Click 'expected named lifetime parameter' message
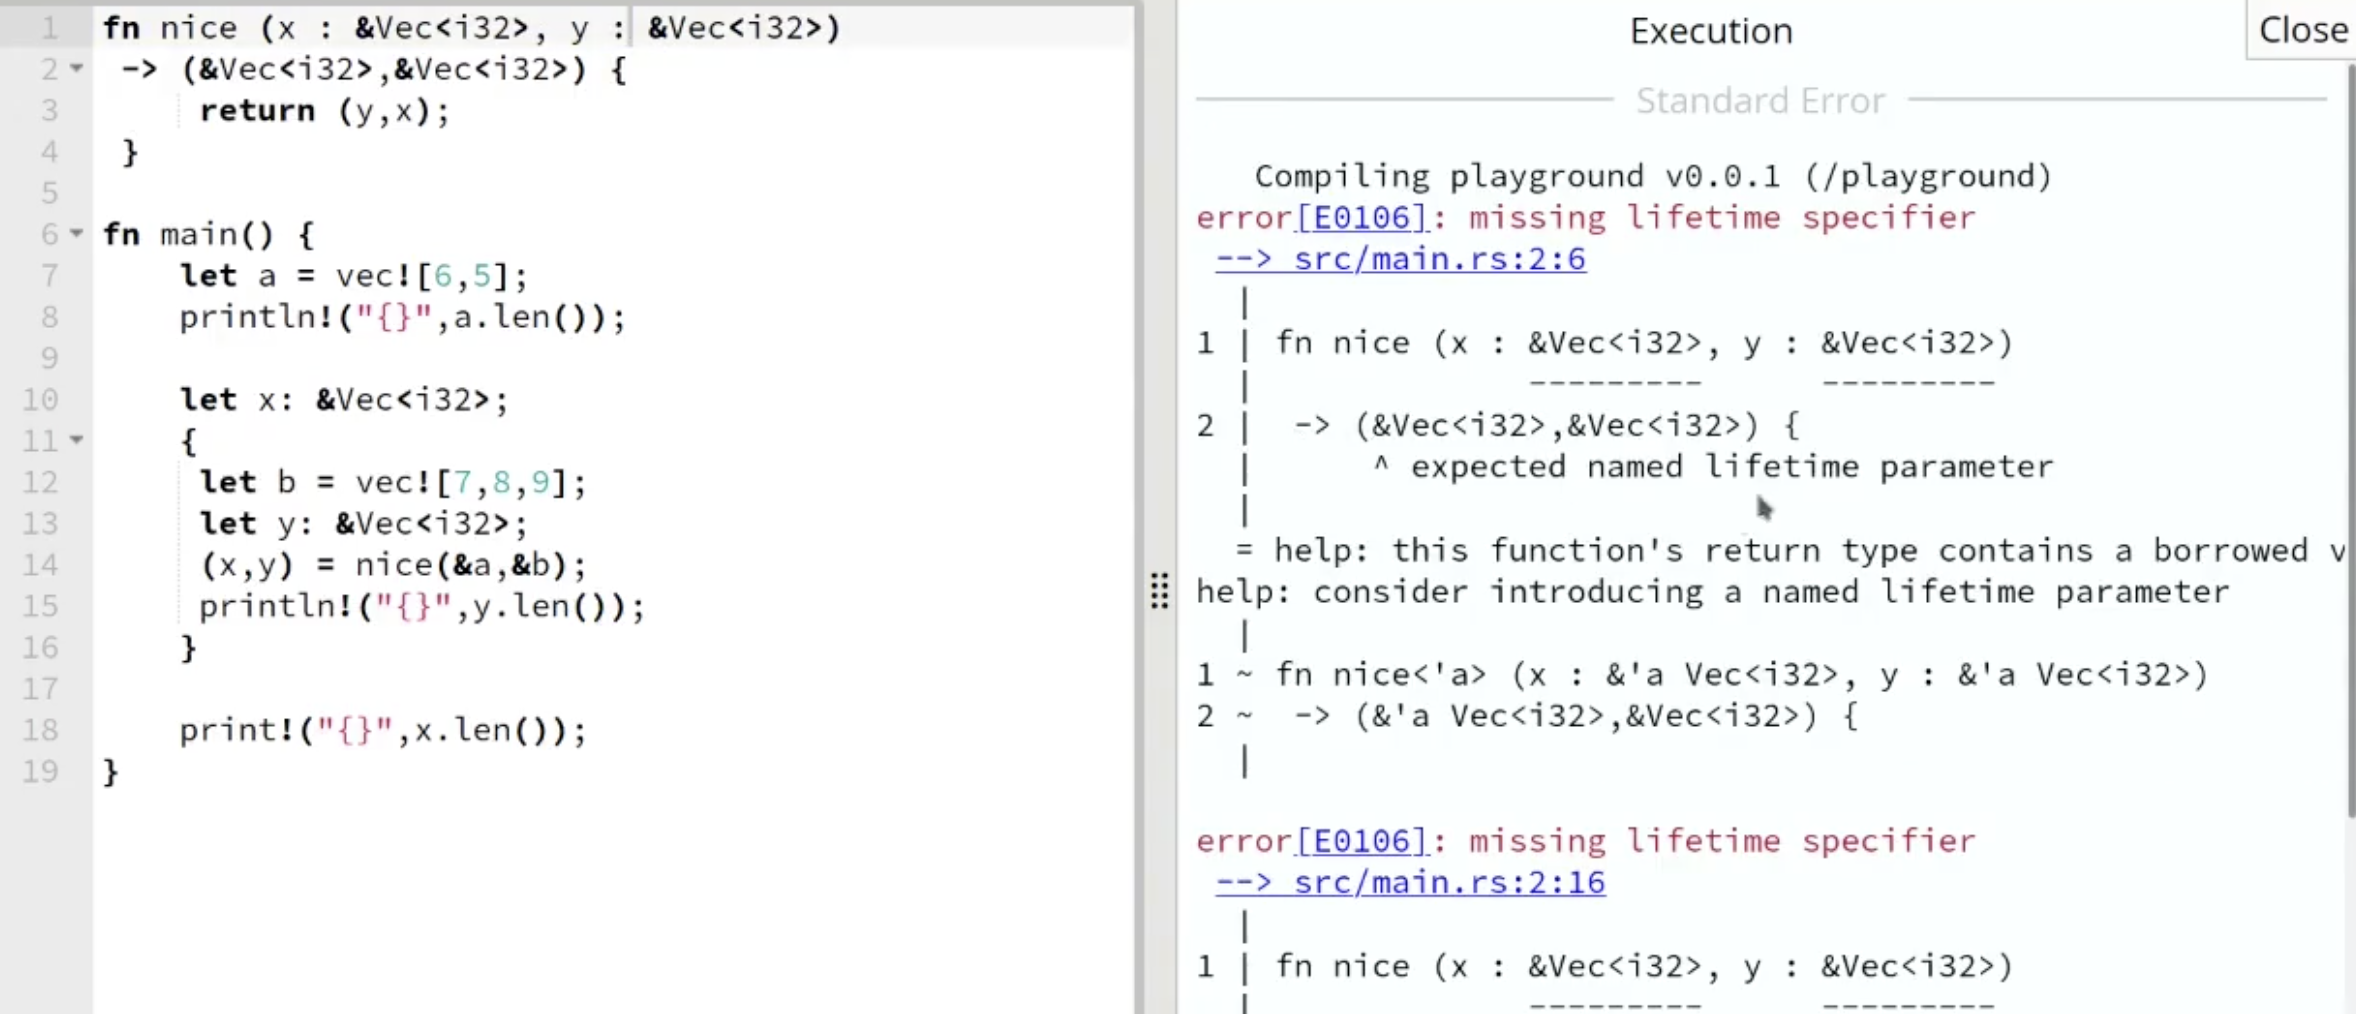Viewport: 2356px width, 1014px height. 1732,467
